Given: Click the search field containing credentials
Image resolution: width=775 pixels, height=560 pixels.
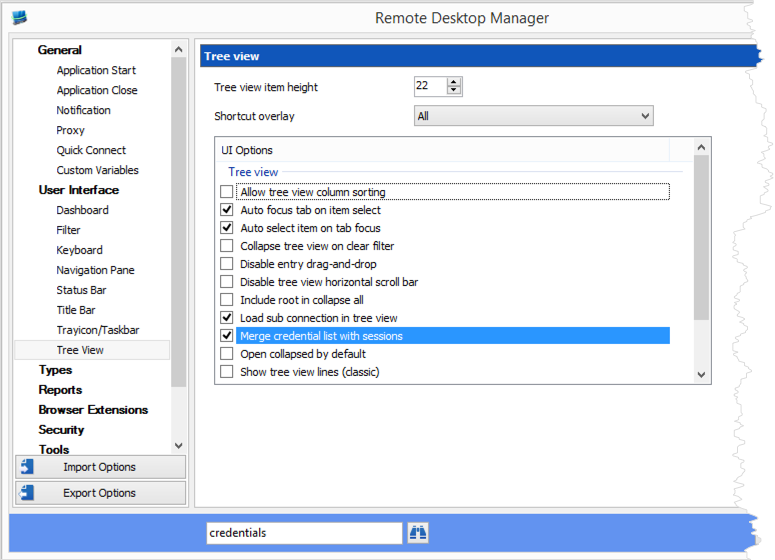Looking at the screenshot, I should pyautogui.click(x=303, y=533).
